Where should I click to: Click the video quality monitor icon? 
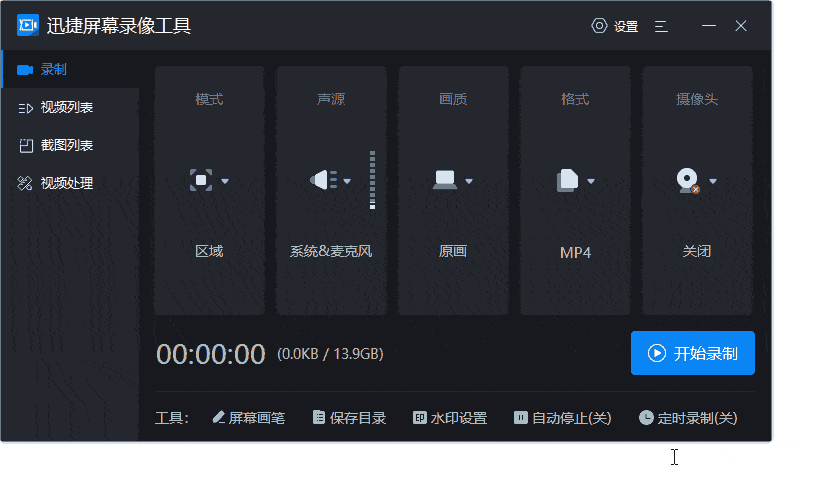pyautogui.click(x=445, y=181)
